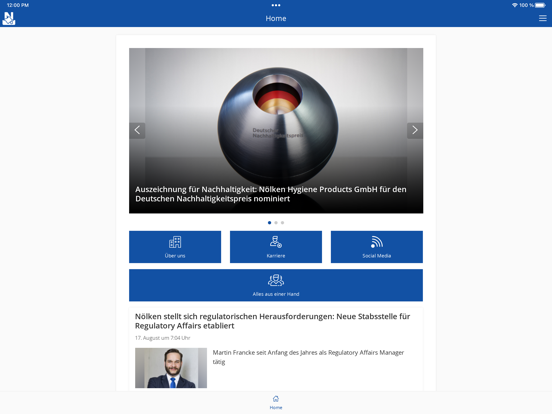Viewport: 552px width, 414px height.
Task: Advance to next carousel slide
Action: point(415,130)
